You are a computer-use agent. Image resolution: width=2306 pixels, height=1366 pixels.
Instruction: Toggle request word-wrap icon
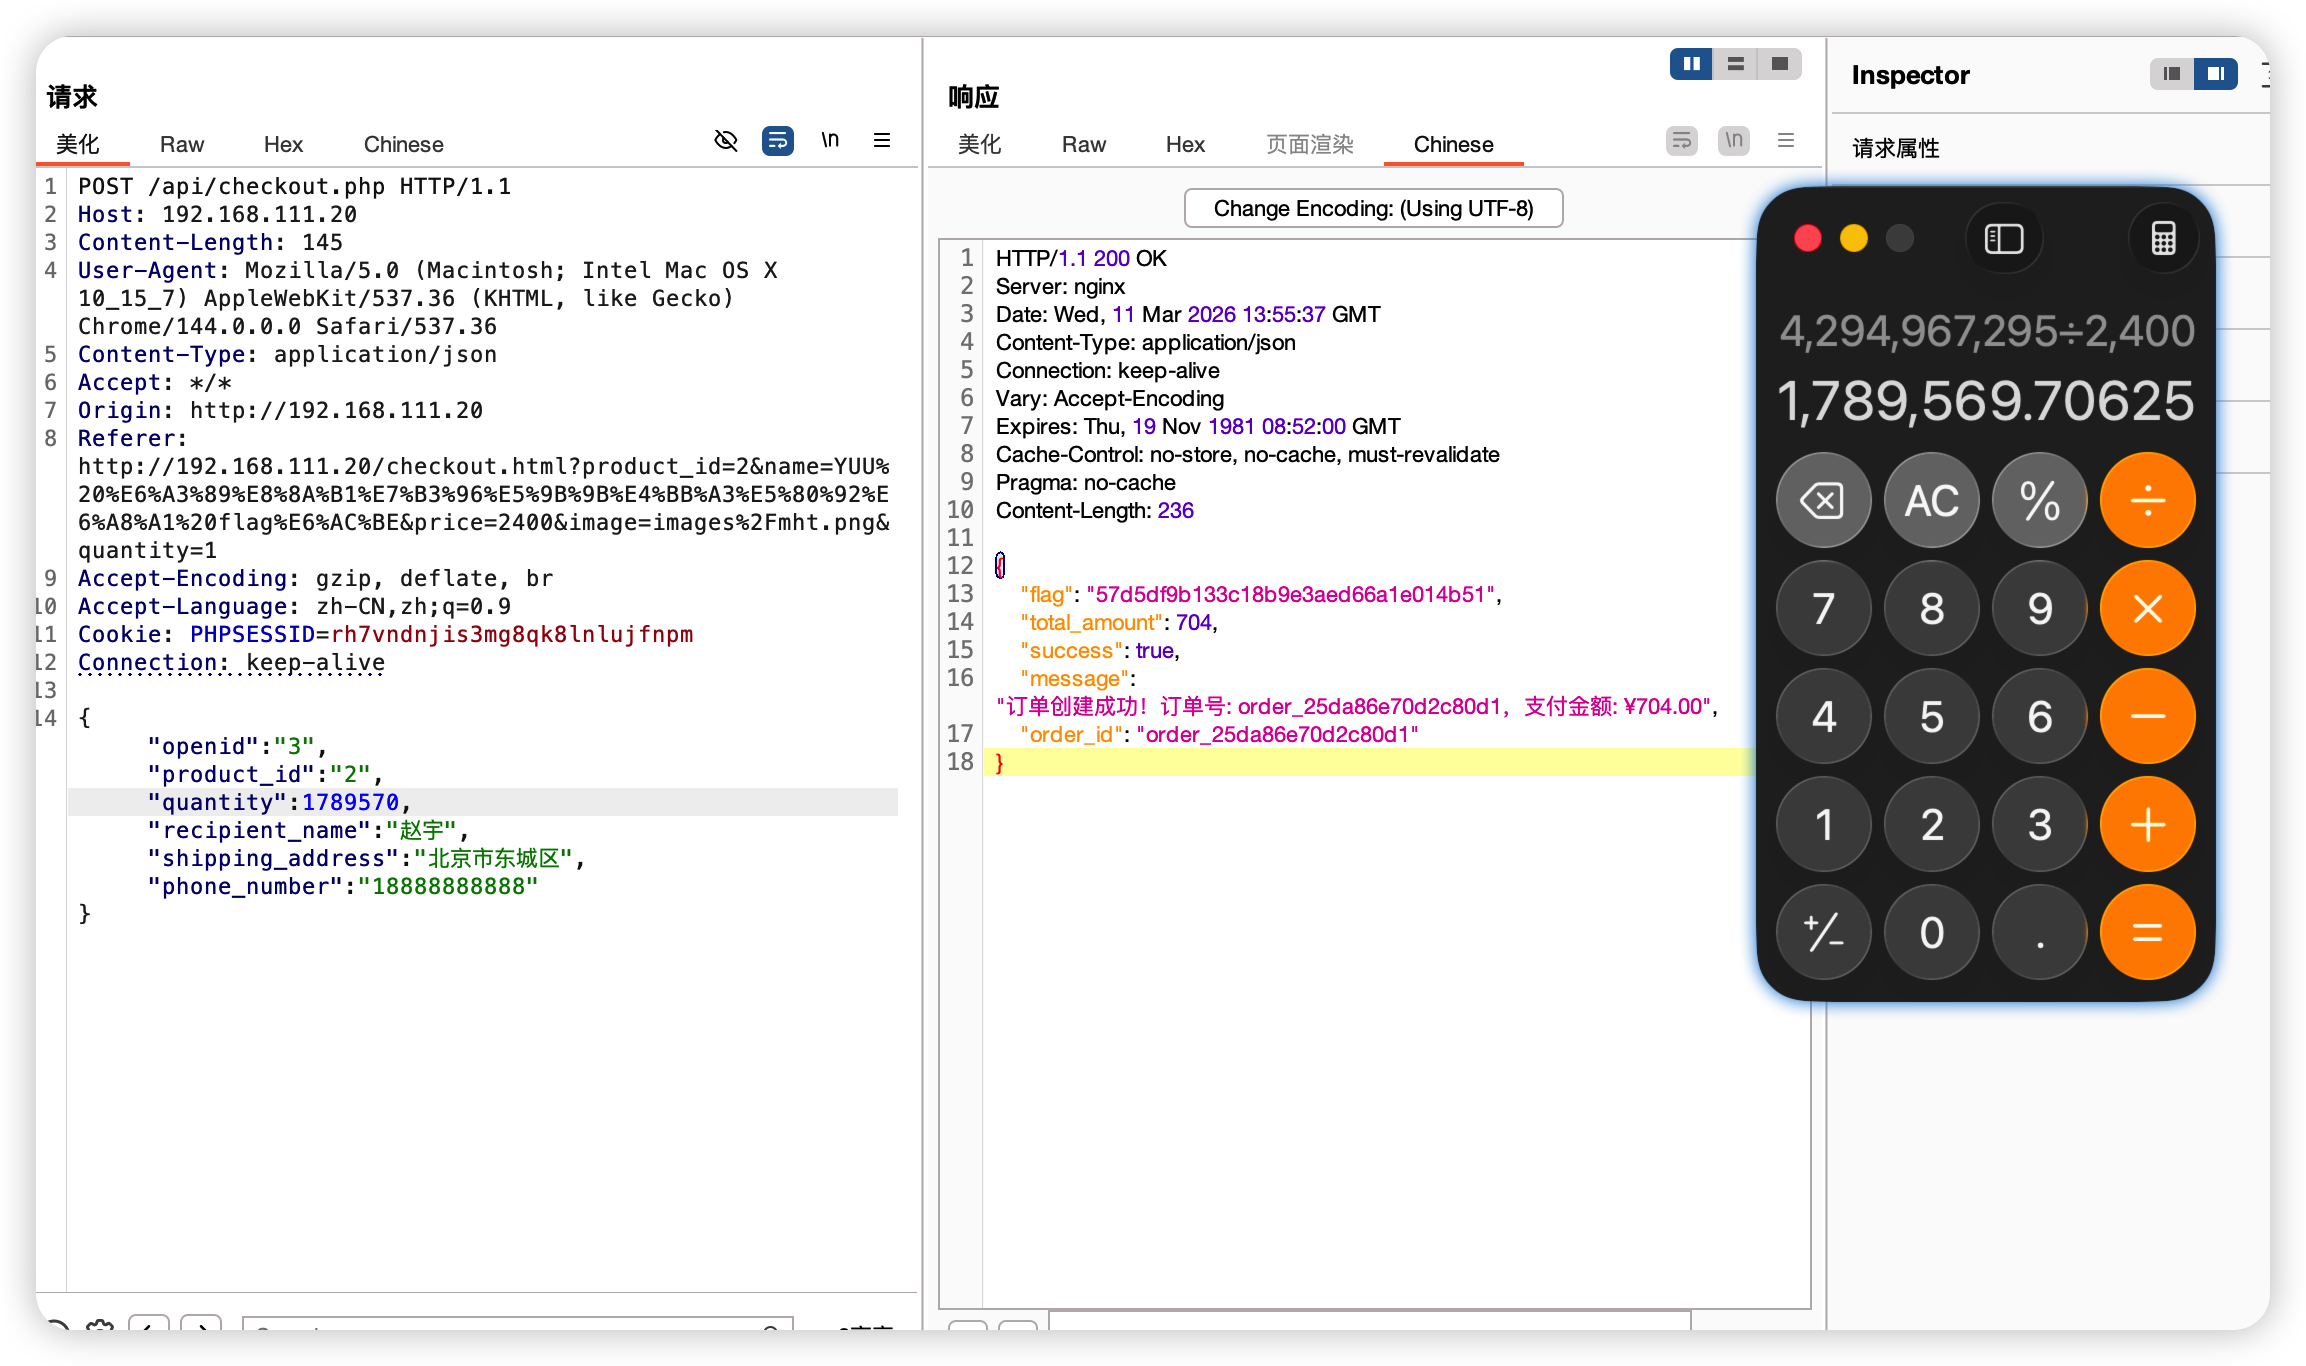coord(778,141)
